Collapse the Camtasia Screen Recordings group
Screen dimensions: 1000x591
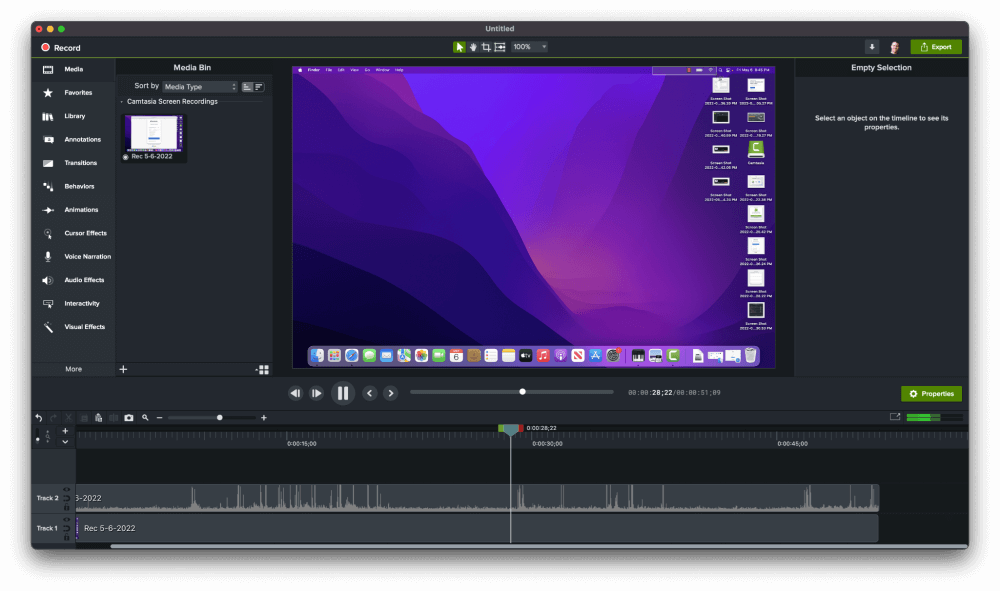(x=122, y=102)
